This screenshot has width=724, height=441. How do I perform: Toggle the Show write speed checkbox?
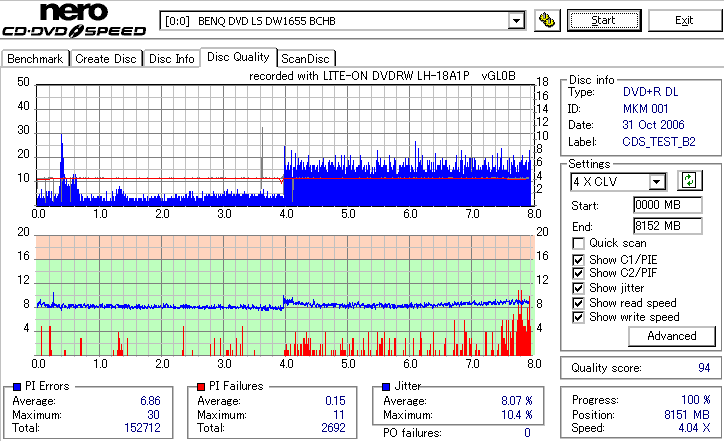[x=578, y=317]
